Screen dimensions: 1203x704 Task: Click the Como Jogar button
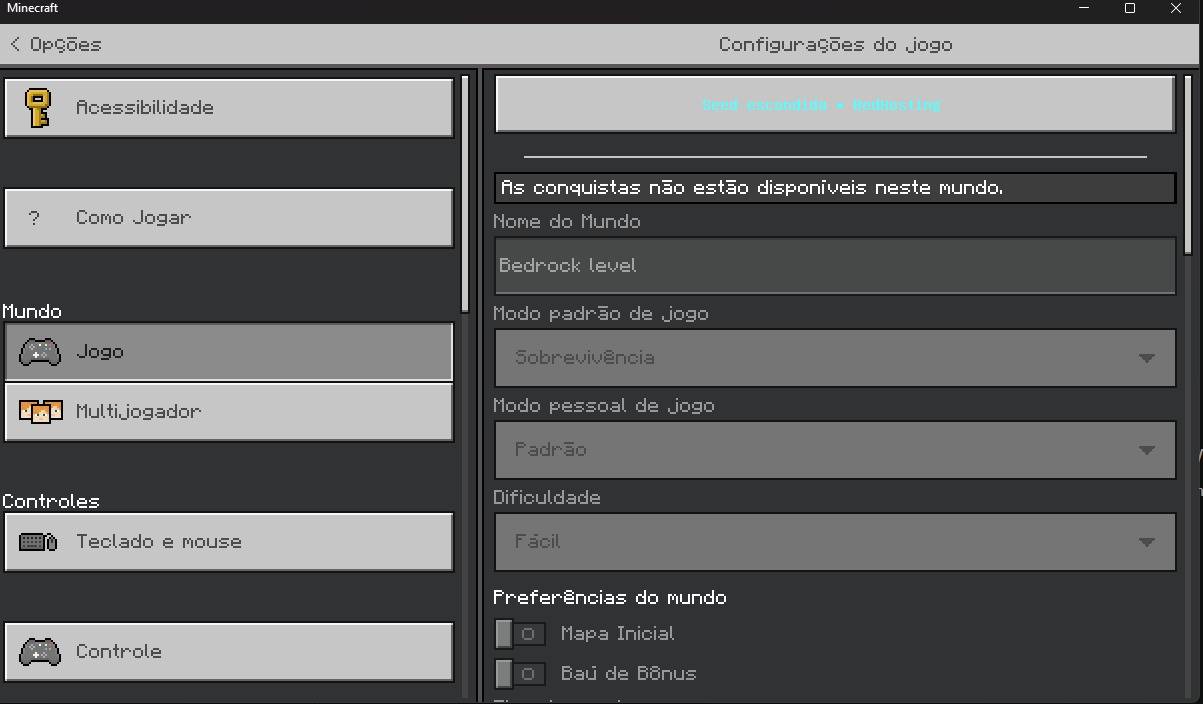click(229, 217)
